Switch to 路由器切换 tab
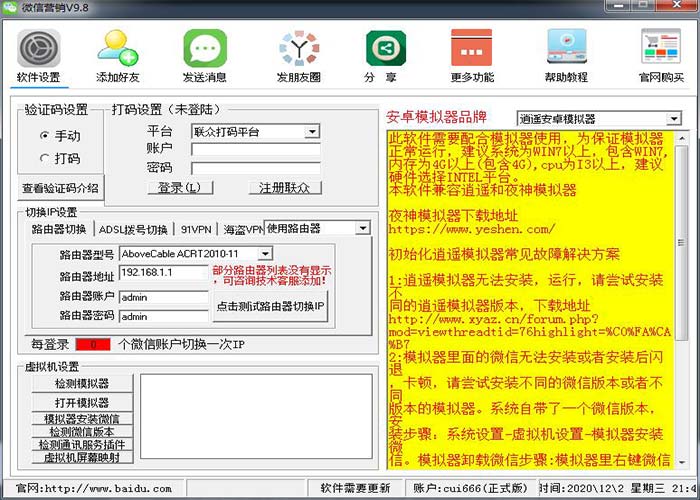This screenshot has height=500, width=700. click(x=59, y=229)
